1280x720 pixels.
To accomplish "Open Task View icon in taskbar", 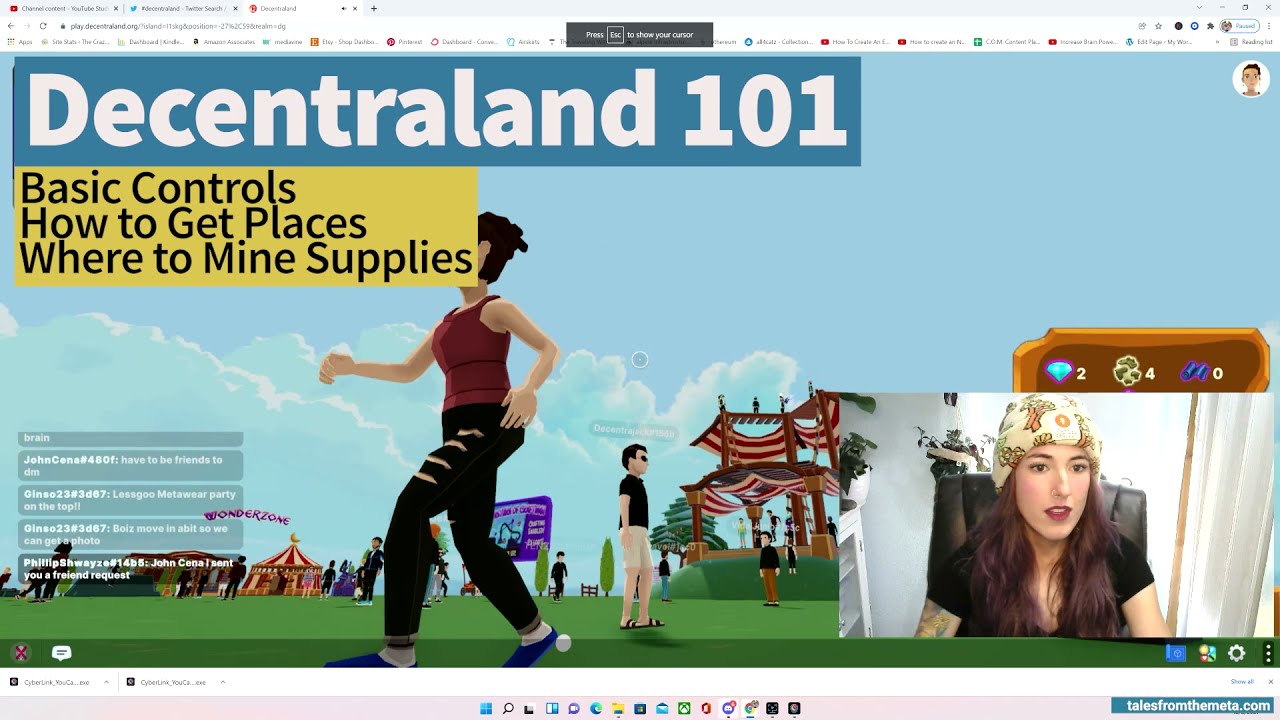I will point(530,708).
